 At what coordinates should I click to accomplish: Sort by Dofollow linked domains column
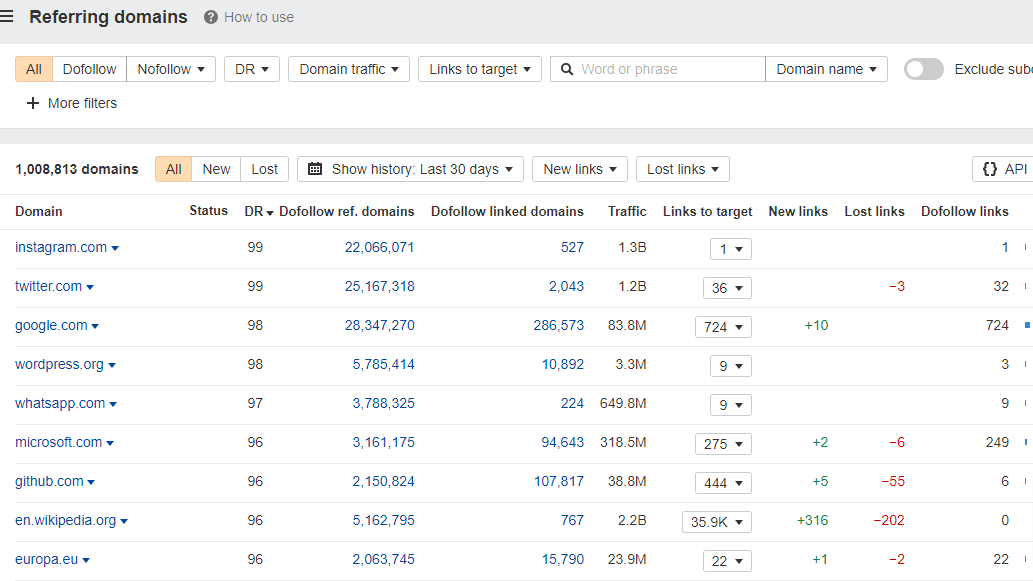[507, 211]
